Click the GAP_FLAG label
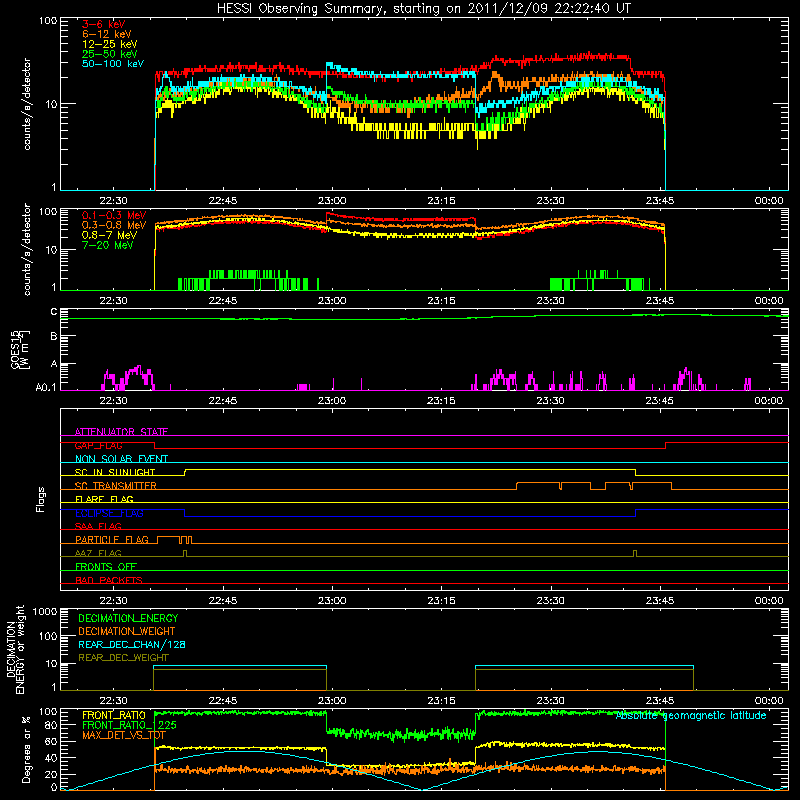Viewport: 800px width, 800px height. [98, 445]
